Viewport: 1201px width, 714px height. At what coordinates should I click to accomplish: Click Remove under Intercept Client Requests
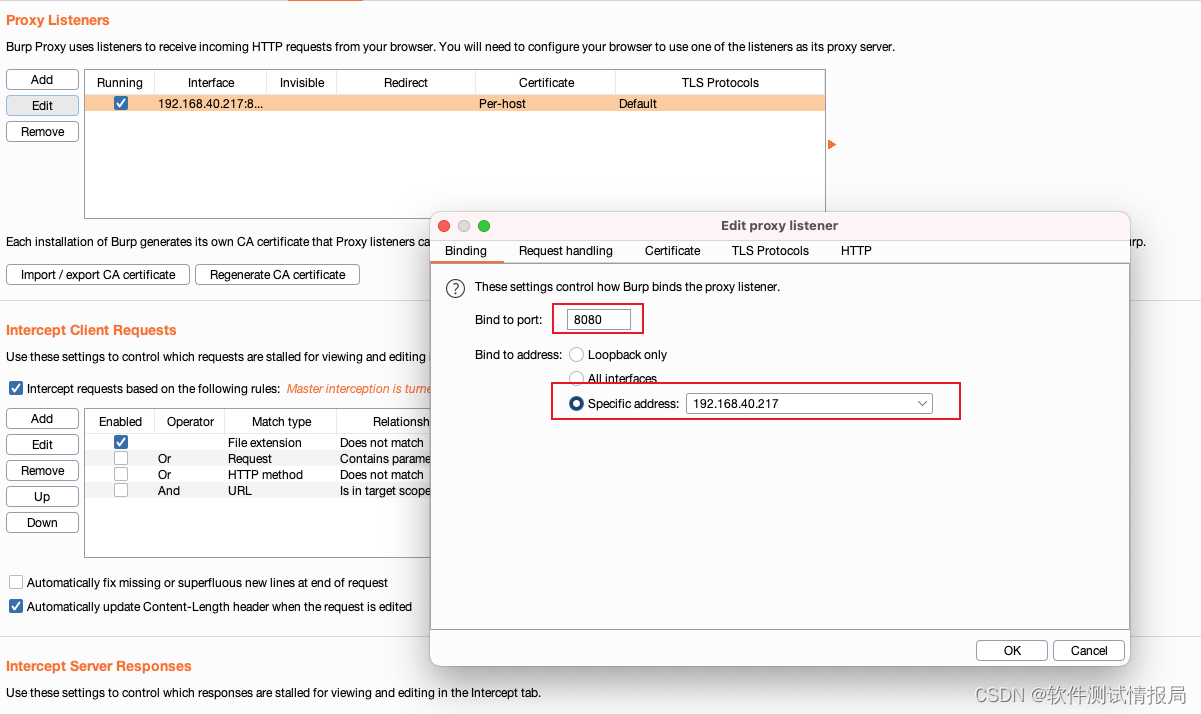point(42,471)
